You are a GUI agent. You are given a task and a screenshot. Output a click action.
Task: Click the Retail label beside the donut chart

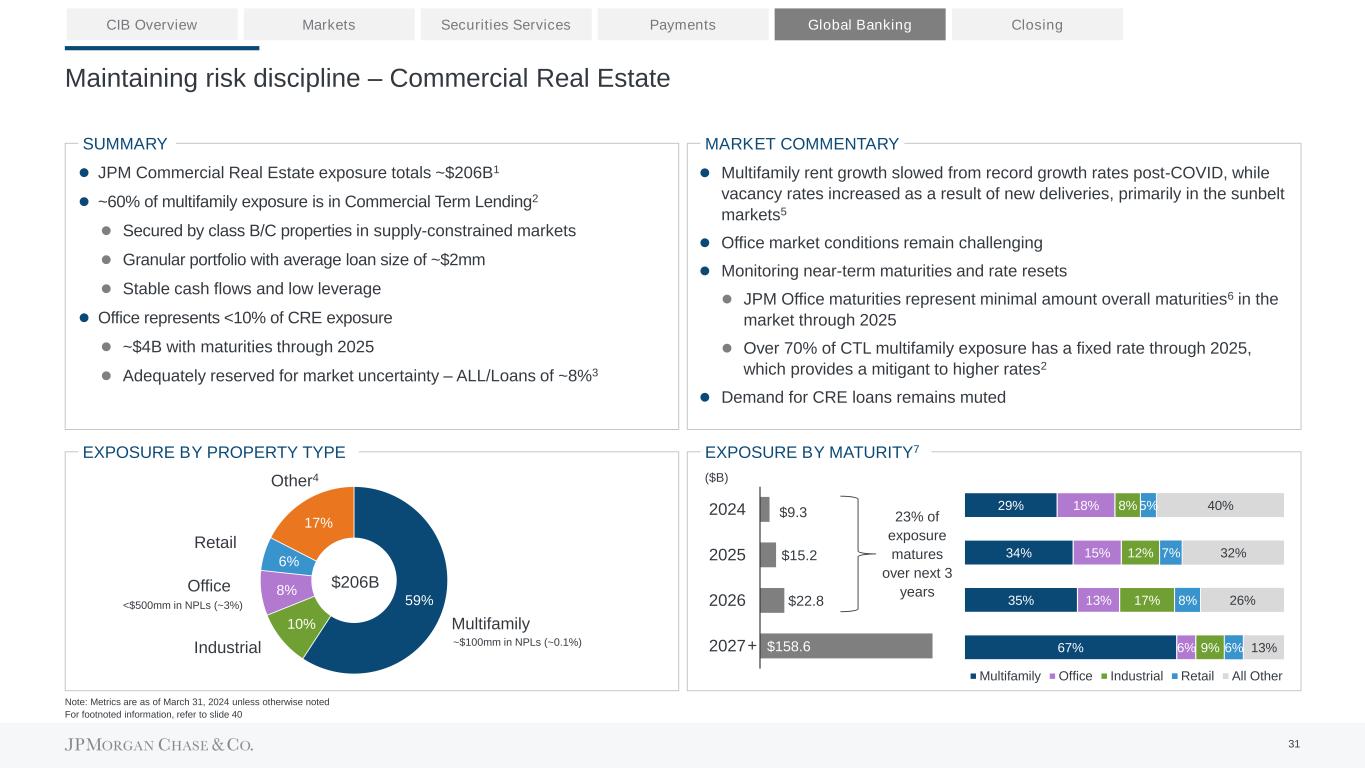point(215,542)
